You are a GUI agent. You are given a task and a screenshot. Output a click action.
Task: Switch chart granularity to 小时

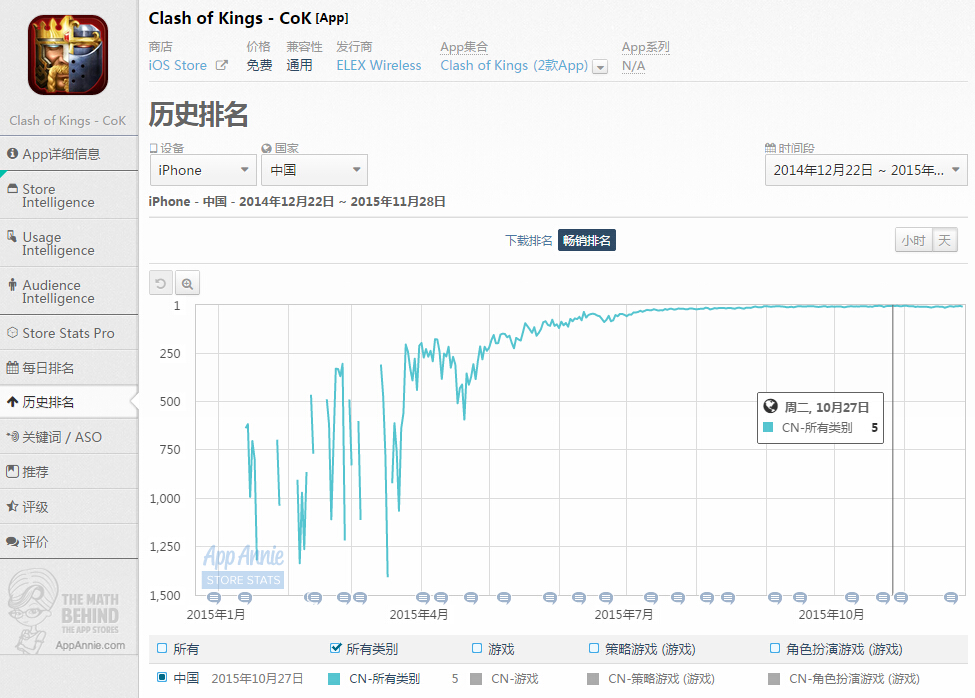(x=913, y=241)
